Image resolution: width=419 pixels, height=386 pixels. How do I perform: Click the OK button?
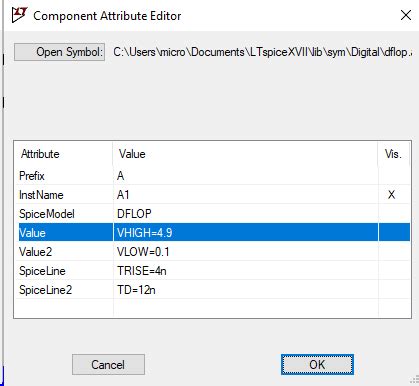click(317, 364)
